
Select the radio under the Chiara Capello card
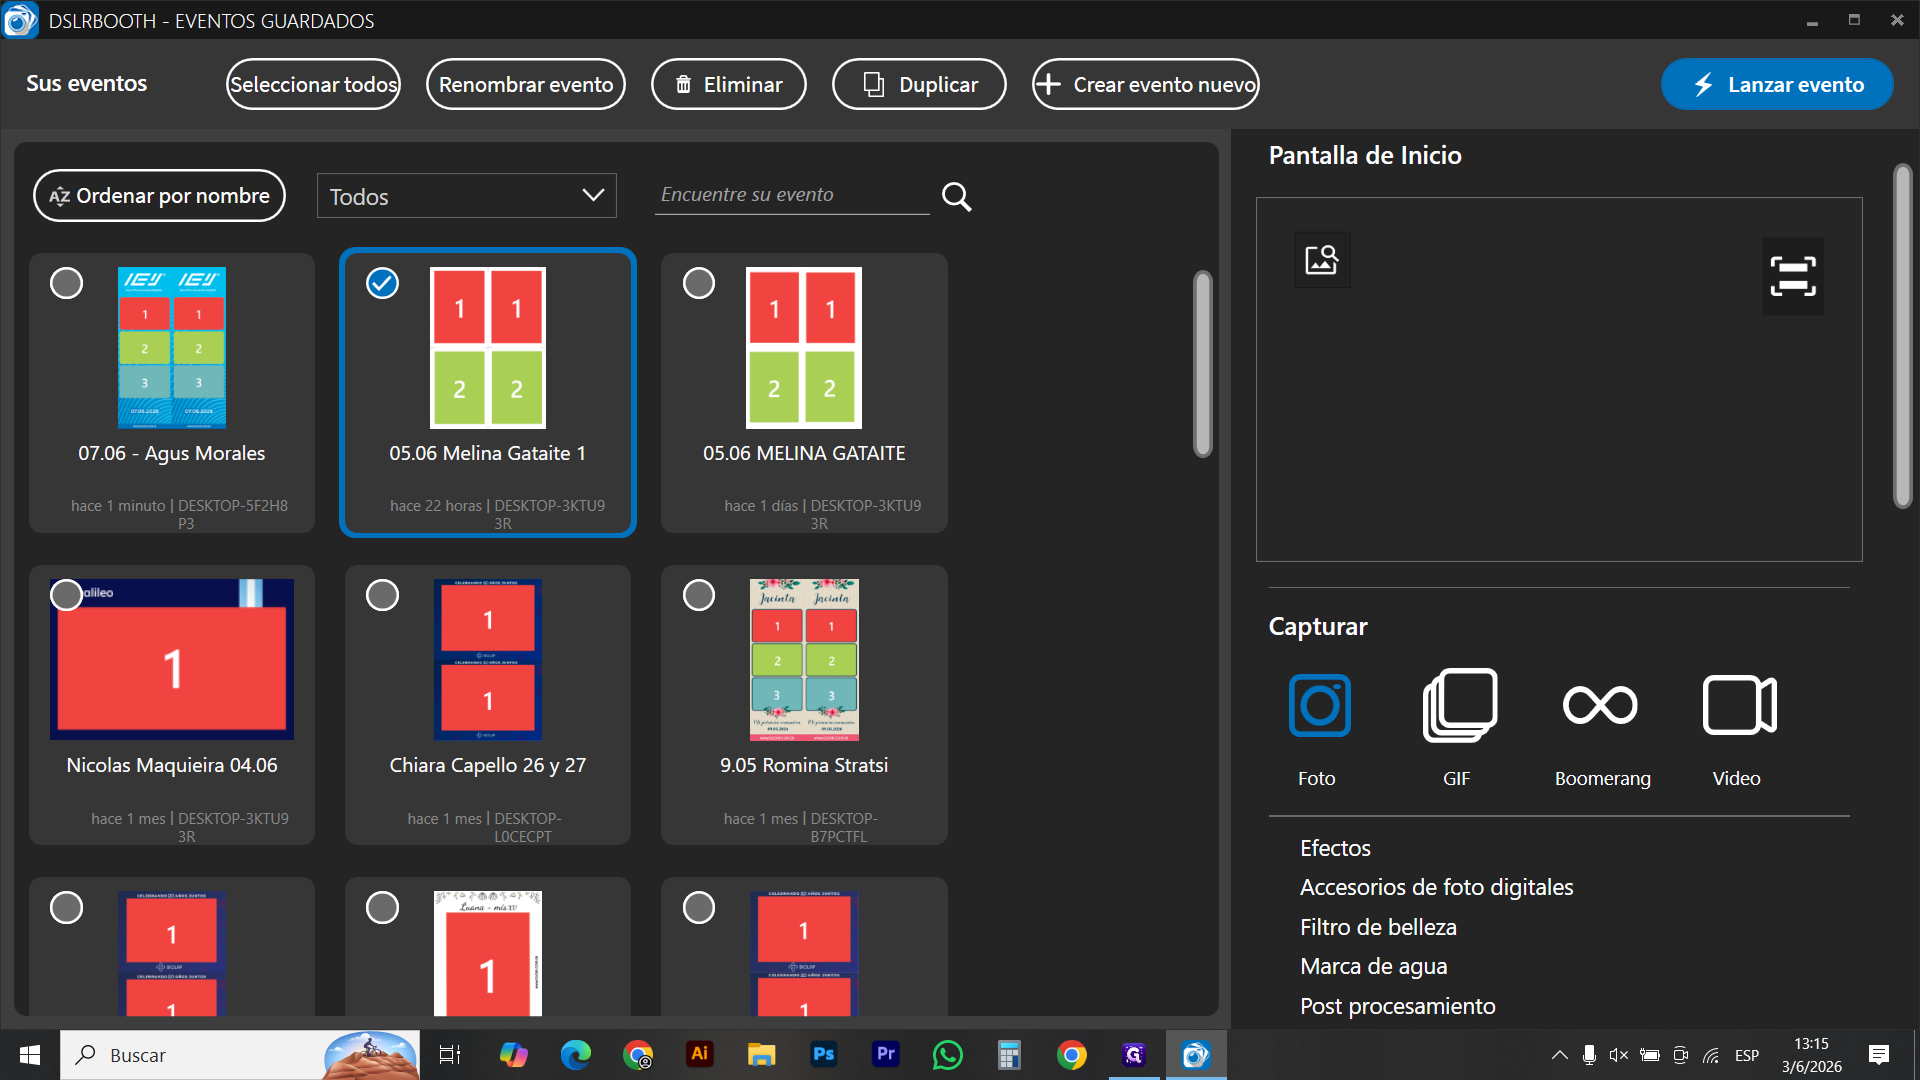pyautogui.click(x=382, y=907)
